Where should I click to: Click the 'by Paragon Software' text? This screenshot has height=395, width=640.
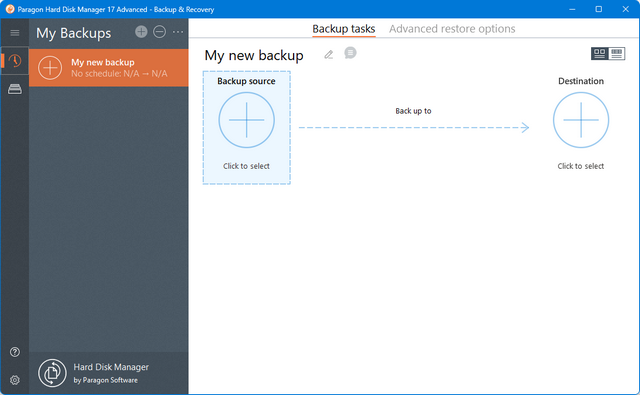point(106,380)
